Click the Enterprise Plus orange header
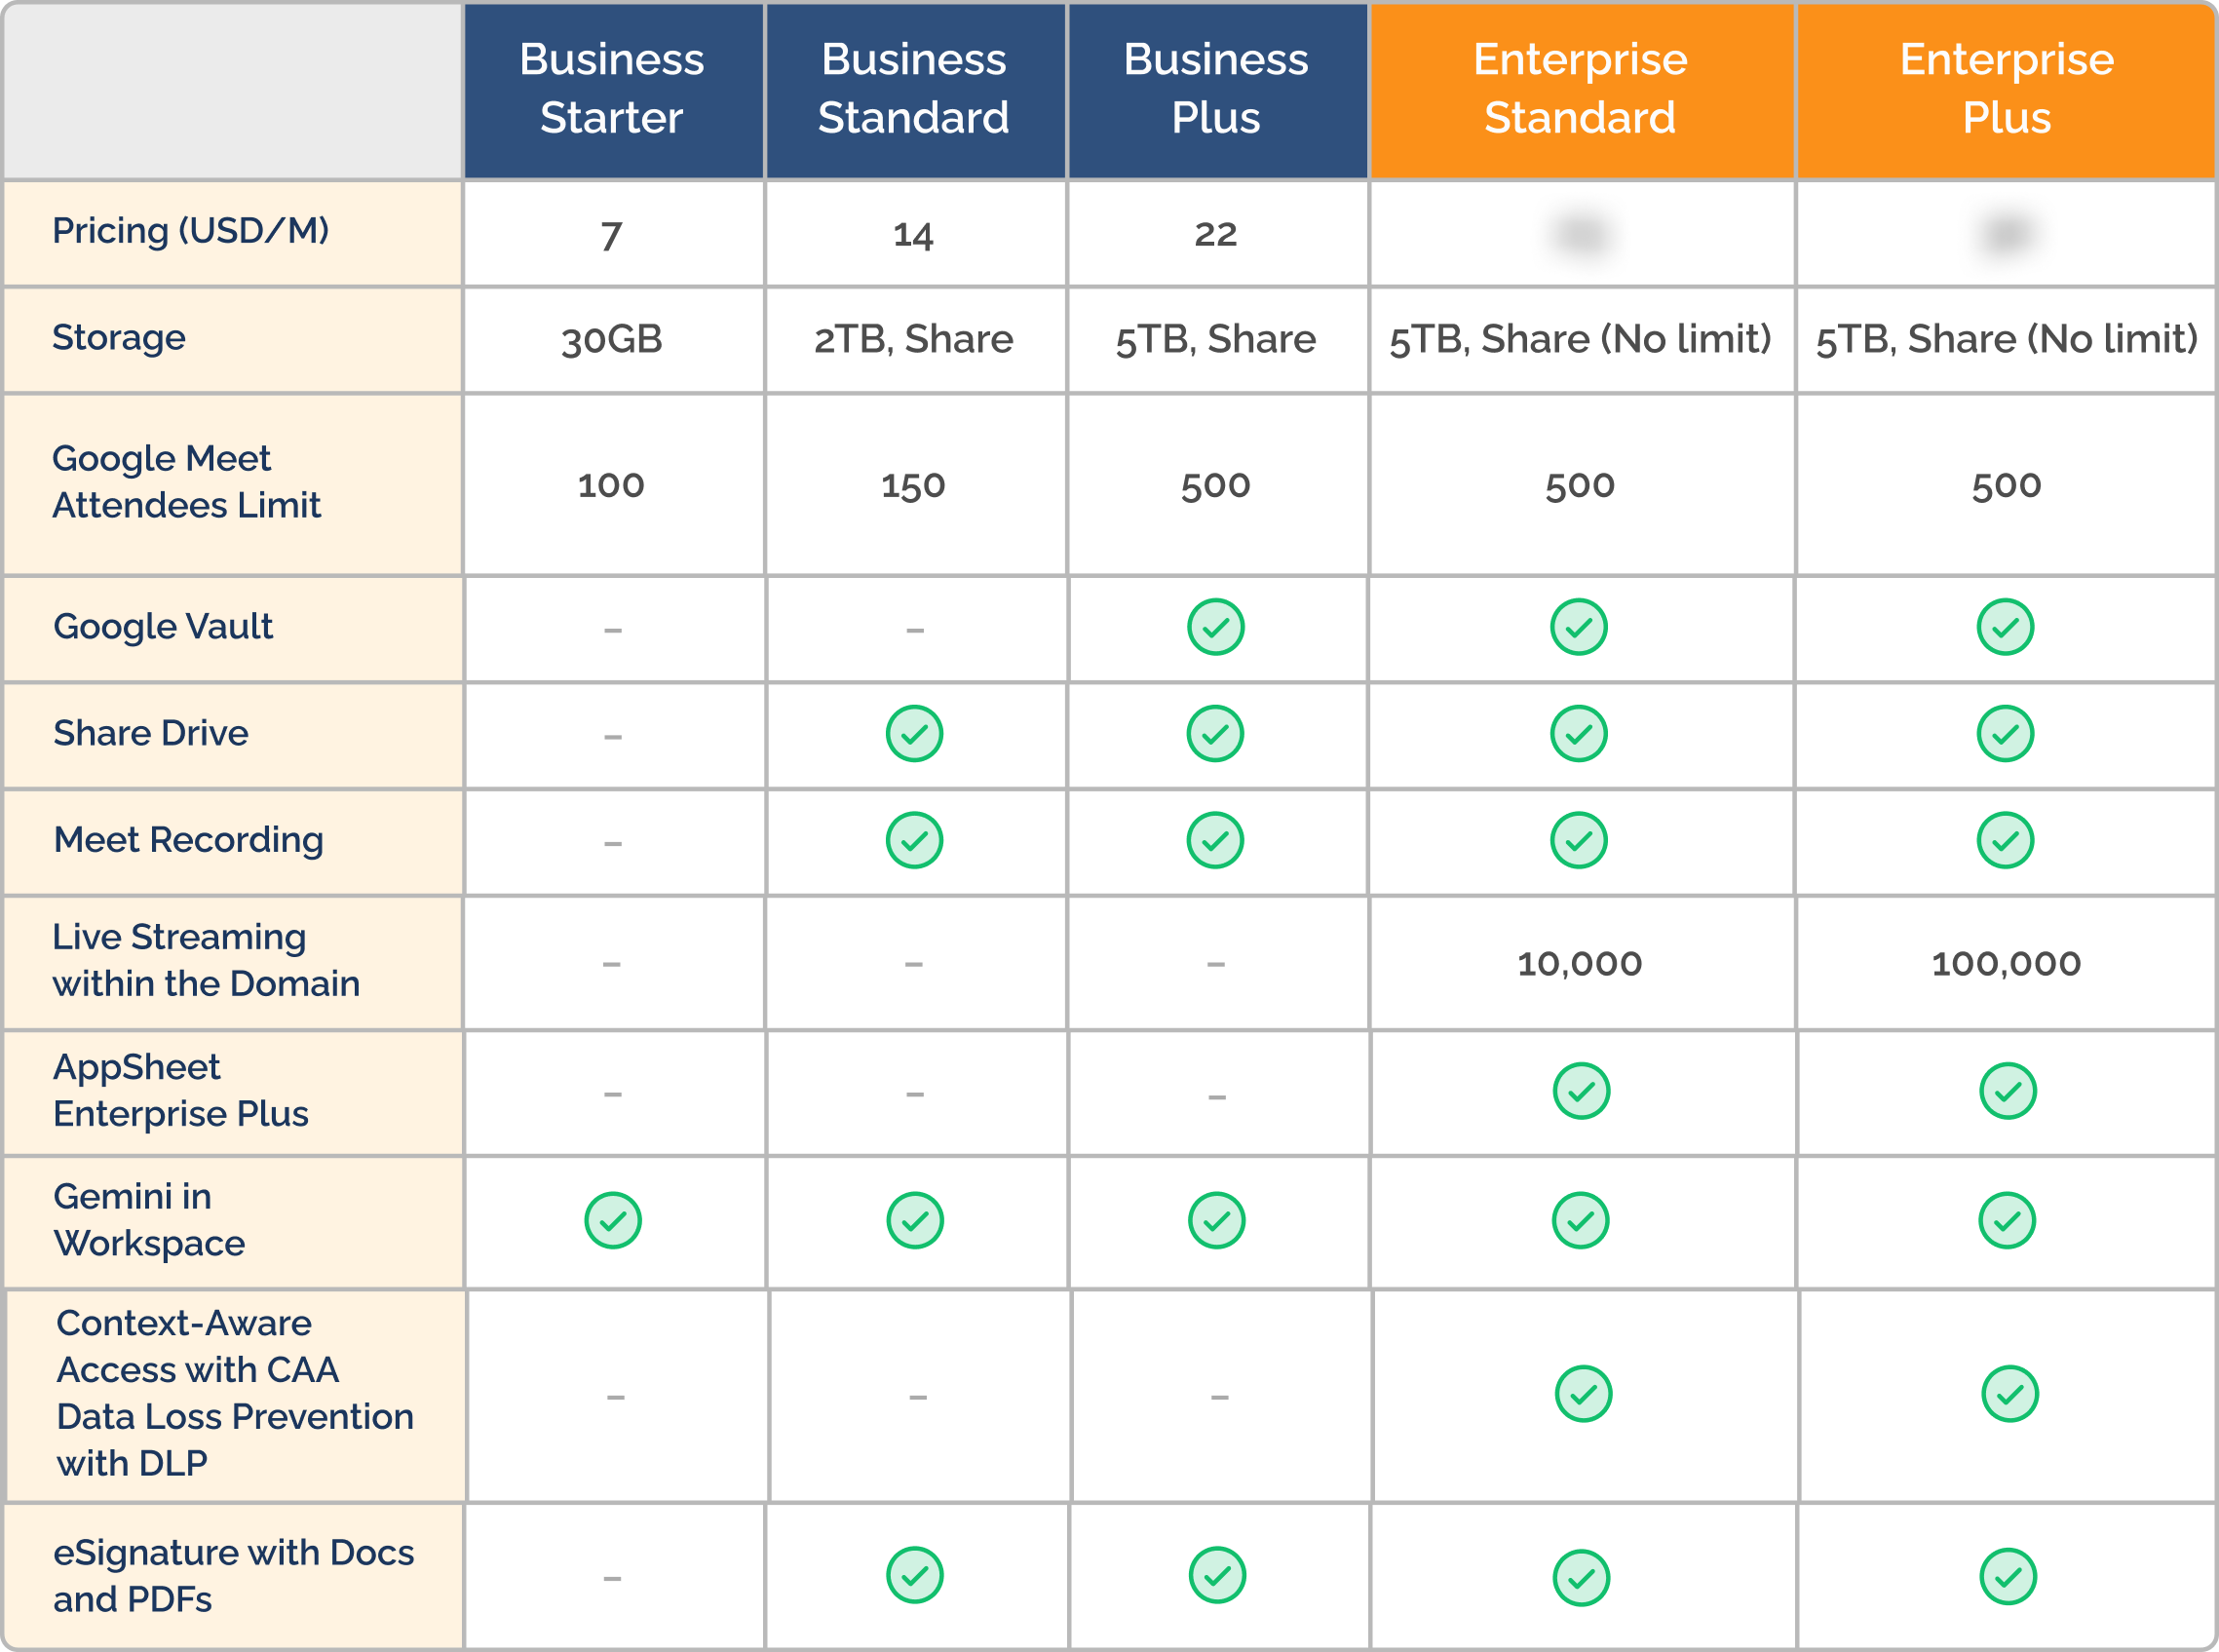The image size is (2219, 1652). pyautogui.click(x=2006, y=90)
